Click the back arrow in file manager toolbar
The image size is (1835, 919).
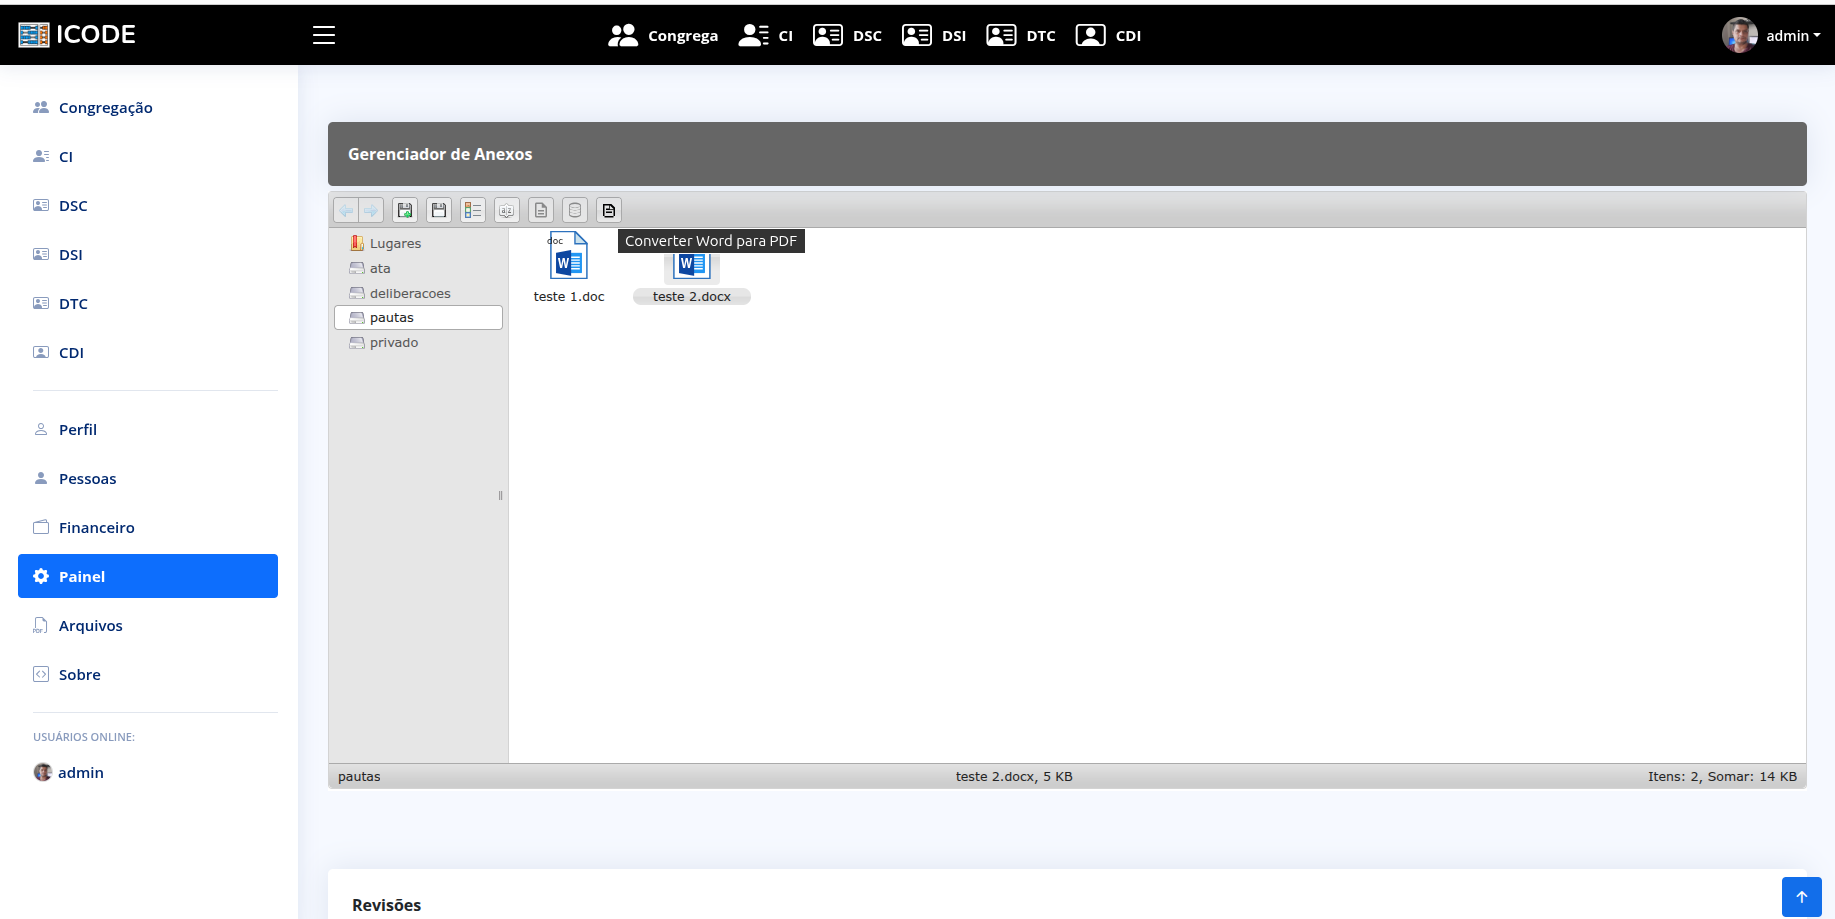pos(346,210)
